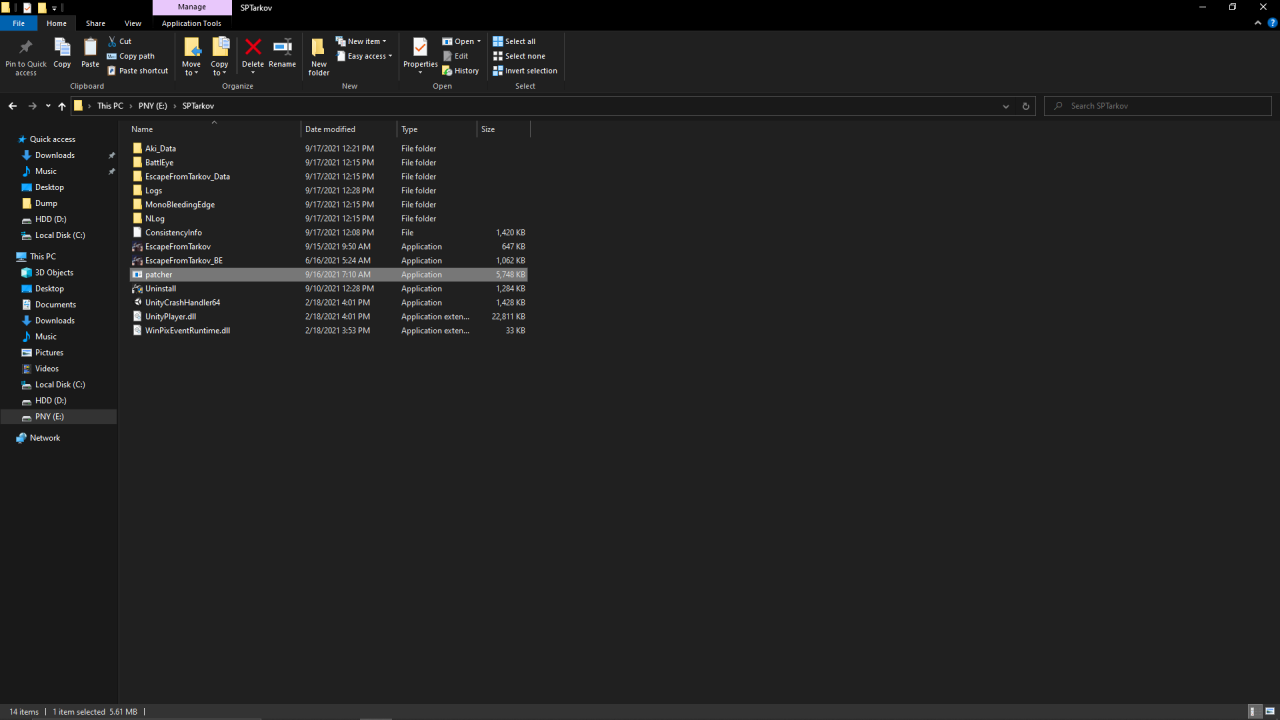1280x720 pixels.
Task: Click PNY (E:) in address breadcrumb
Action: pyautogui.click(x=153, y=106)
